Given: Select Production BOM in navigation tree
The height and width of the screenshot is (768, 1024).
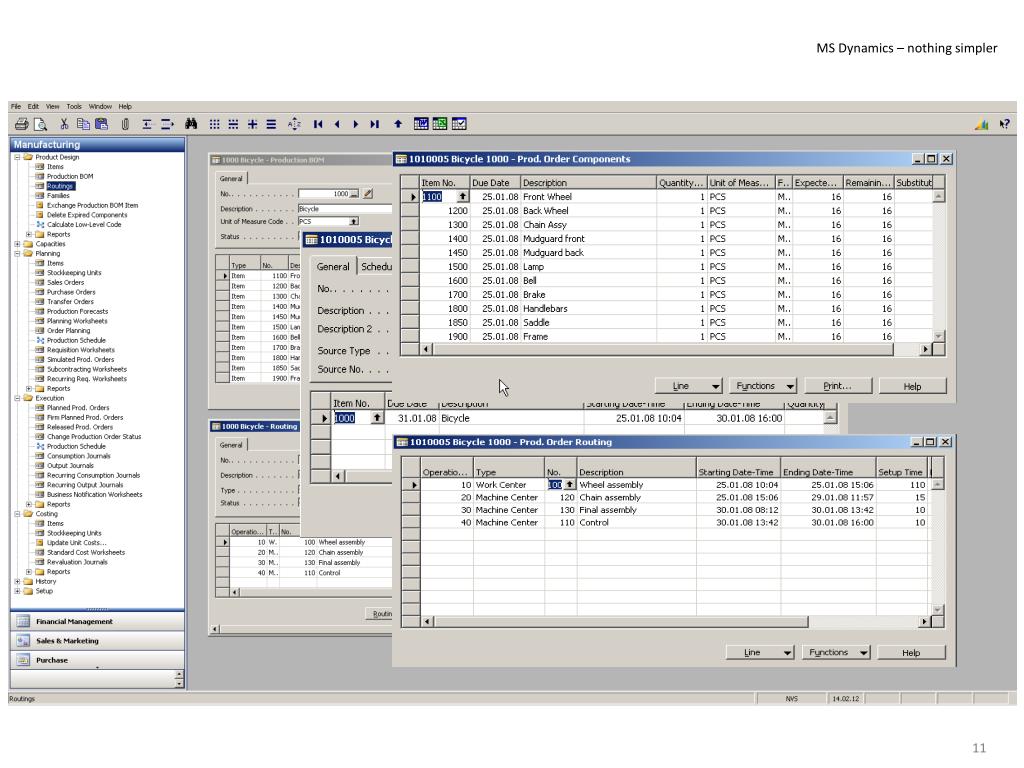Looking at the screenshot, I should click(x=70, y=176).
